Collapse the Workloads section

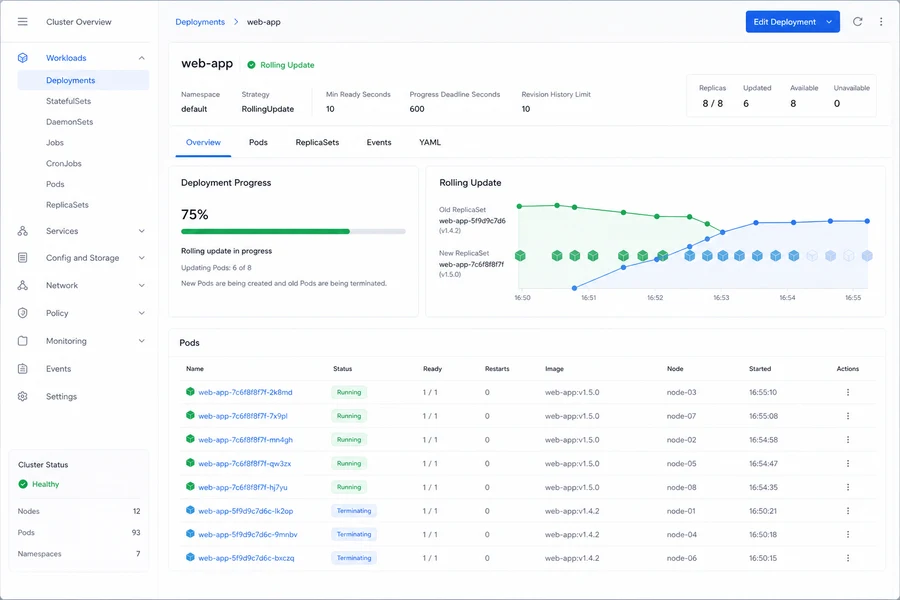coord(141,58)
